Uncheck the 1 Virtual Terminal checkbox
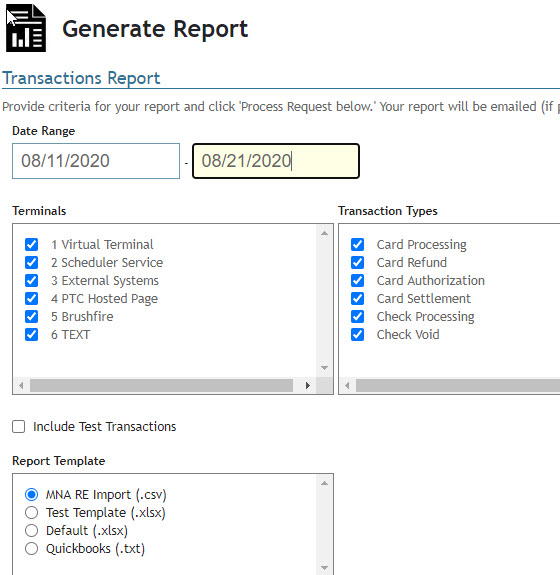The width and height of the screenshot is (560, 575). click(32, 244)
